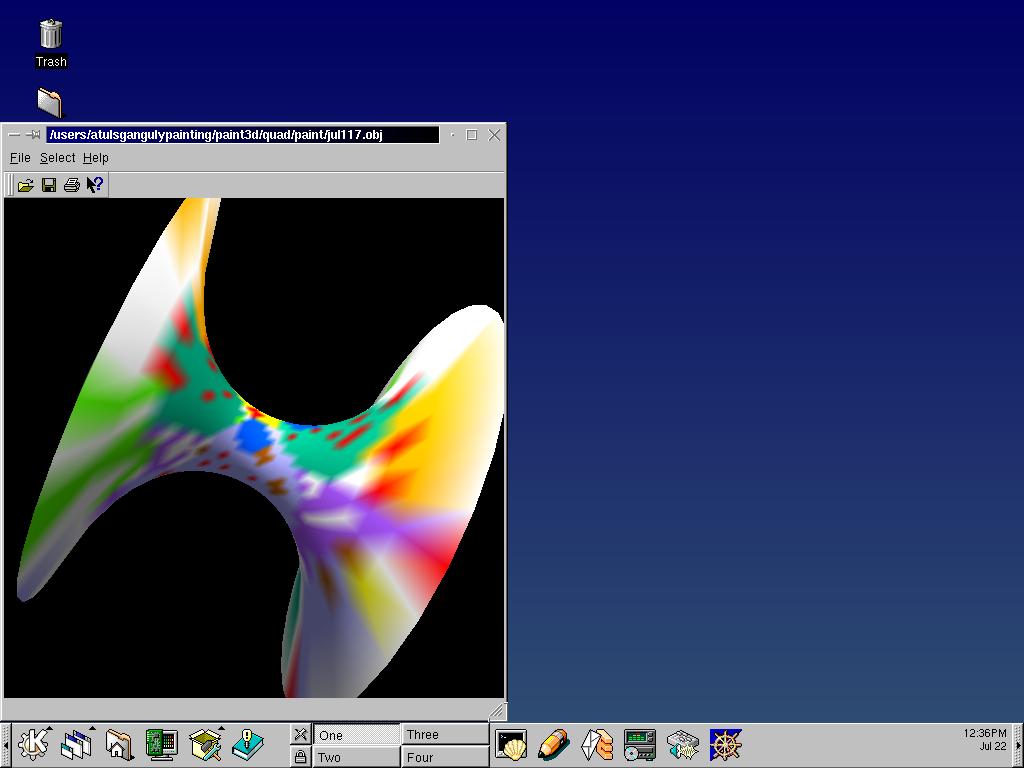Click the lock screen padlock button
Image resolution: width=1024 pixels, height=768 pixels.
click(x=300, y=757)
